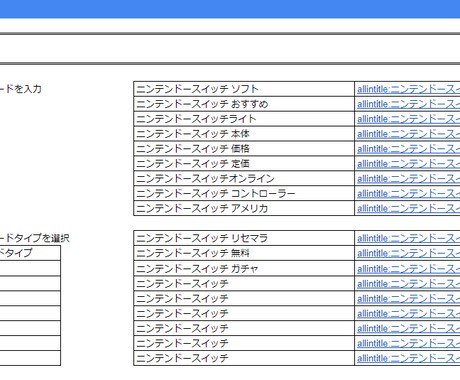This screenshot has width=460, height=380.
Task: Open the allintitle link in the オンライン row
Action: point(408,179)
